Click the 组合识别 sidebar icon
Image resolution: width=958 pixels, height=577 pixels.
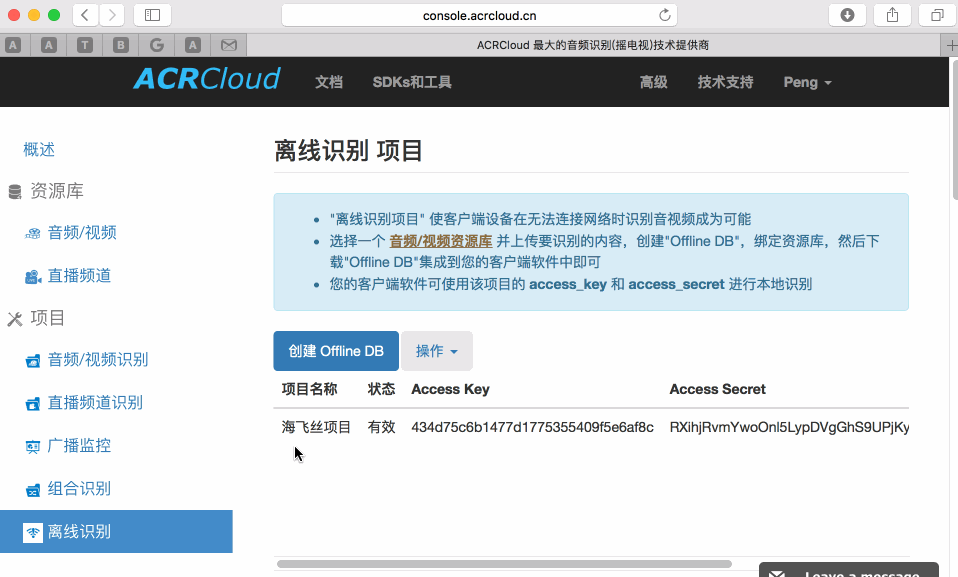point(33,490)
